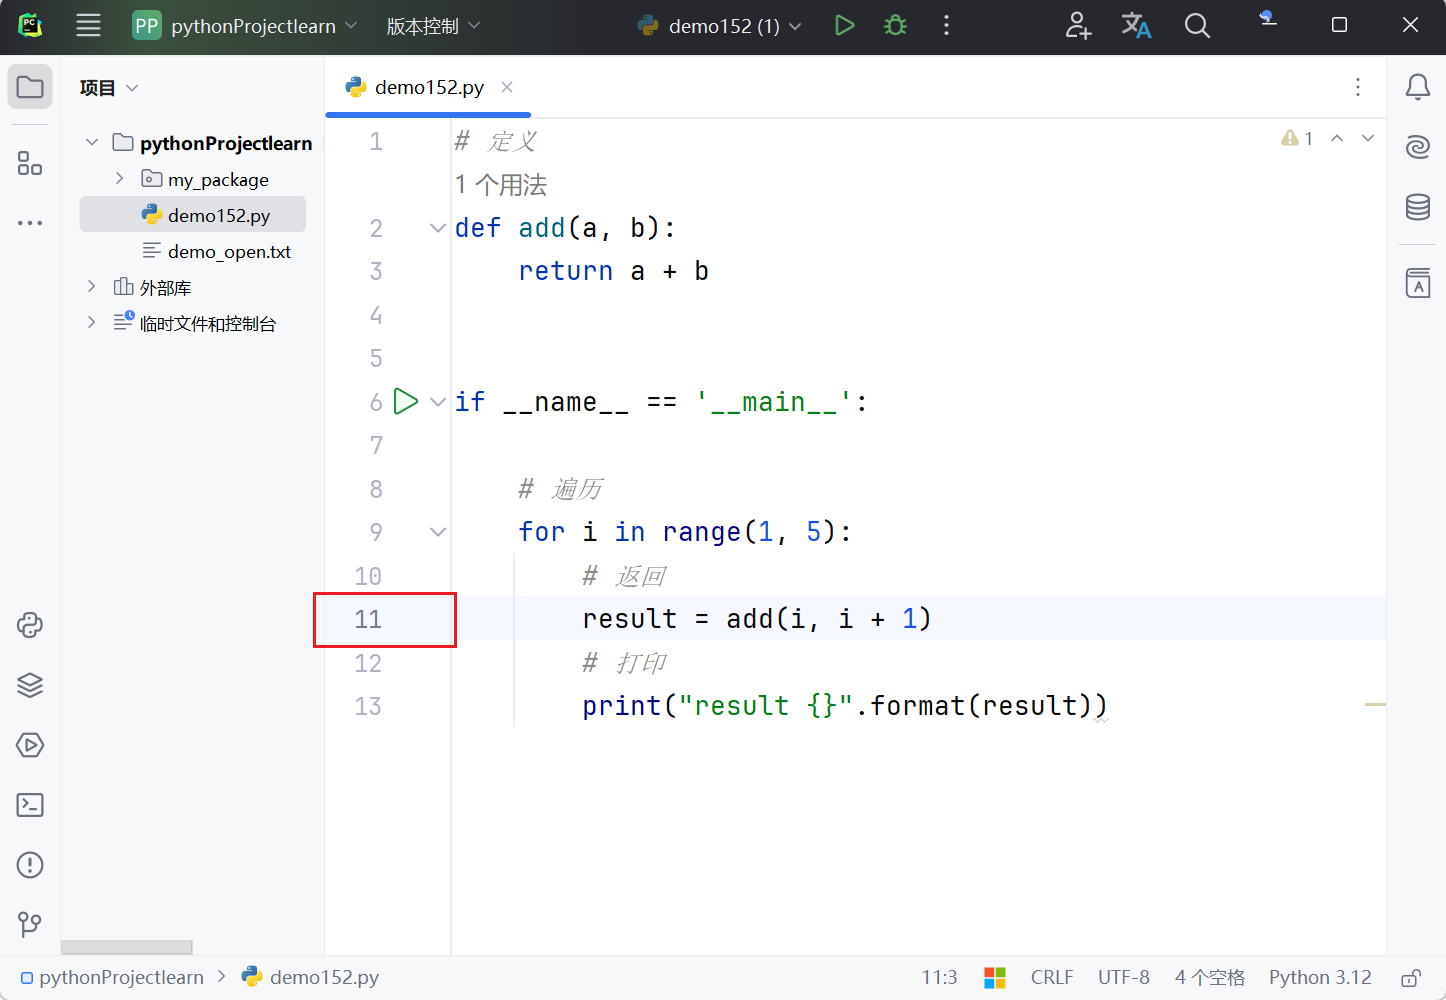Open the Python Console tool window

[x=30, y=625]
